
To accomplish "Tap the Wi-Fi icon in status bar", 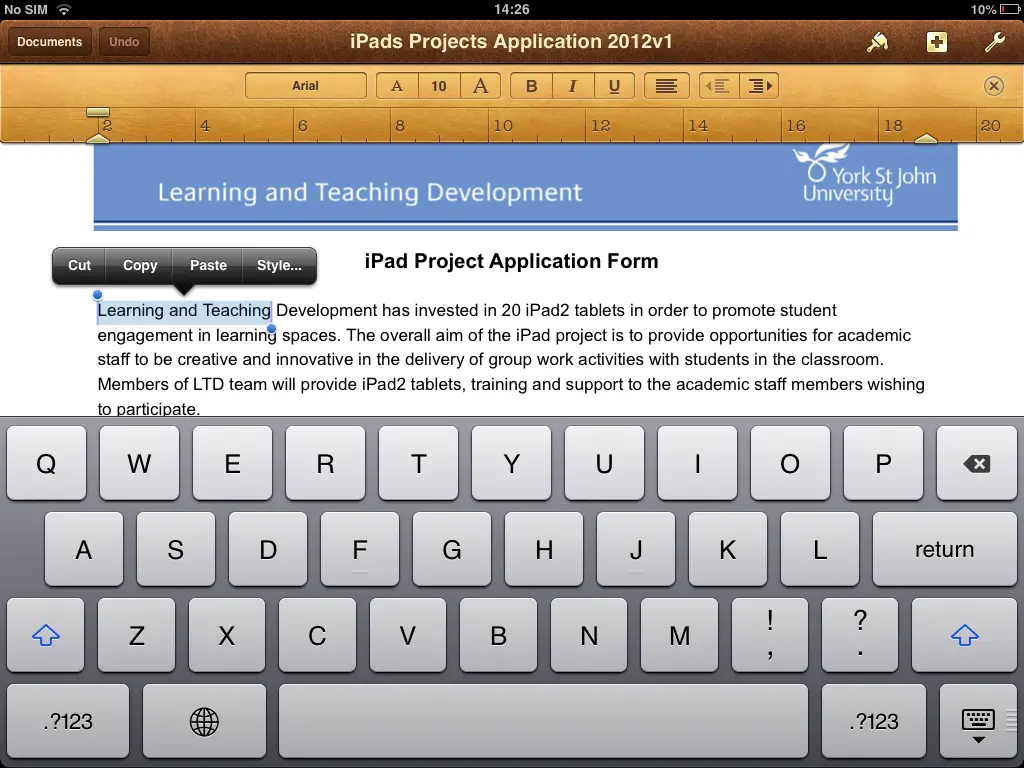I will click(x=63, y=9).
